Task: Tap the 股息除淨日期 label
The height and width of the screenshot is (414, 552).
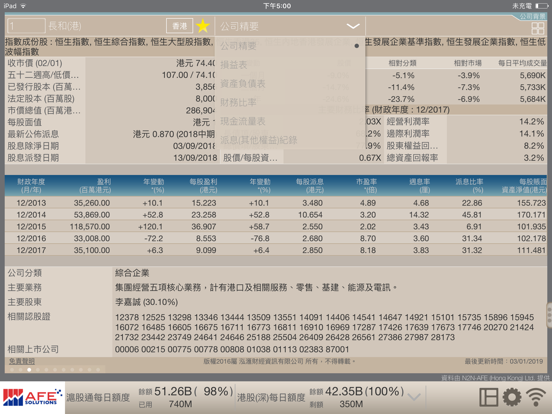Action: (x=33, y=146)
